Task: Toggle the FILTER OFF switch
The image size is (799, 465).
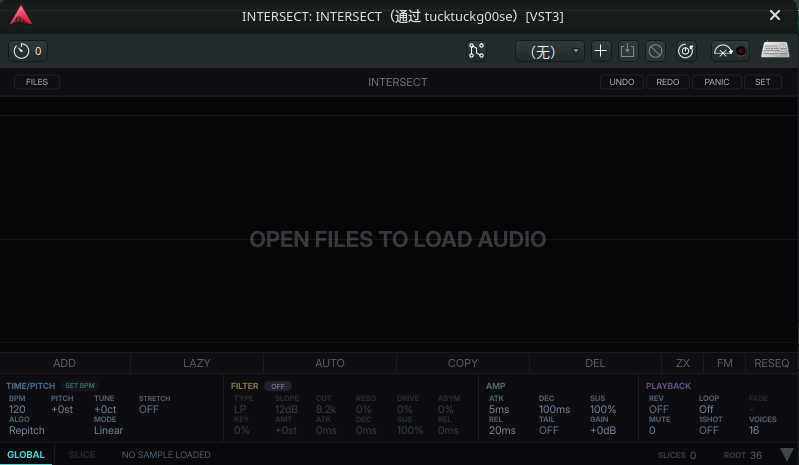Action: tap(278, 386)
